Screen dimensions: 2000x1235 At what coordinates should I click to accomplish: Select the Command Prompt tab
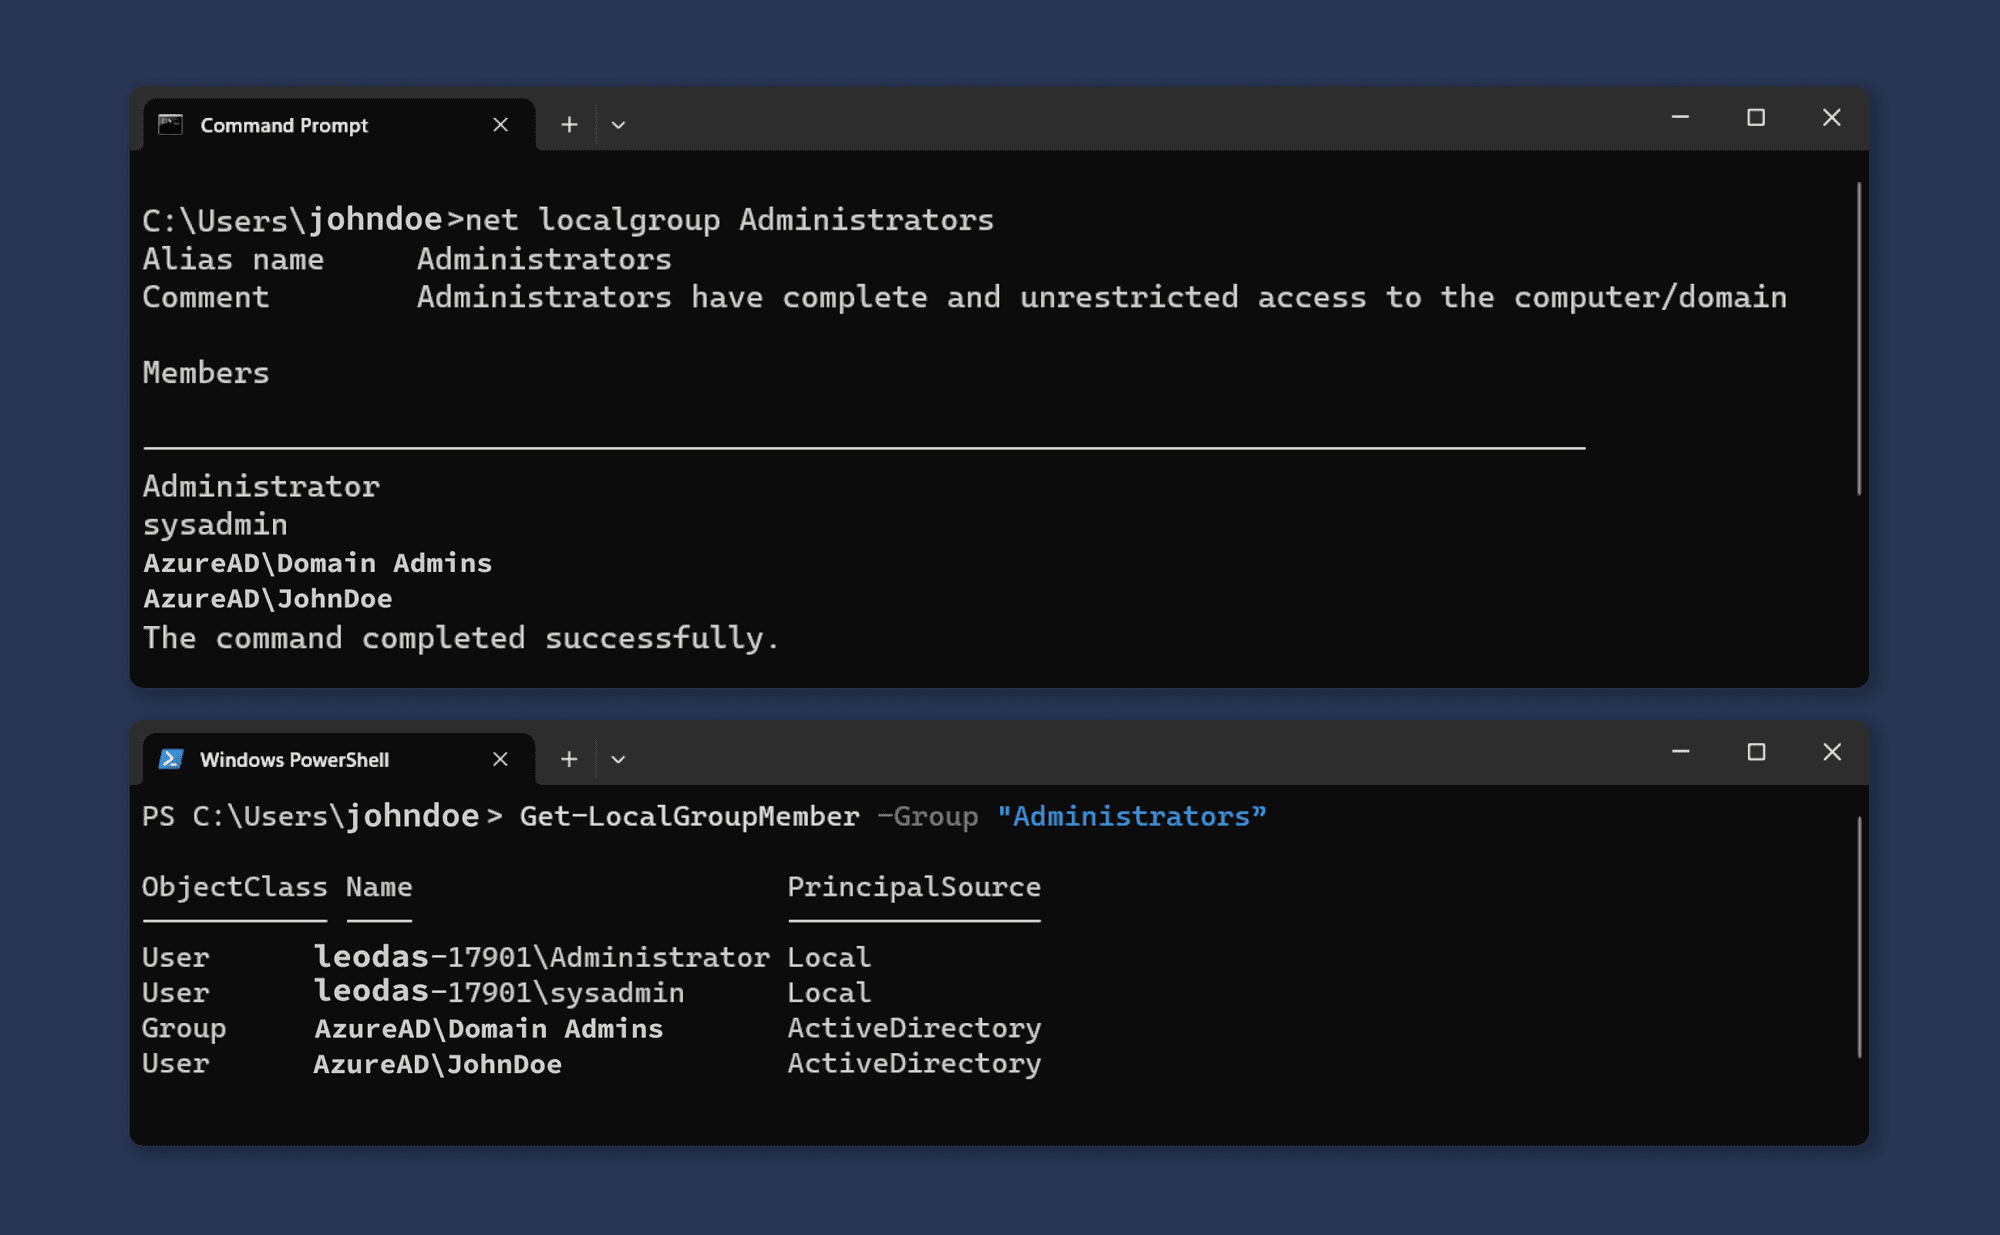284,125
